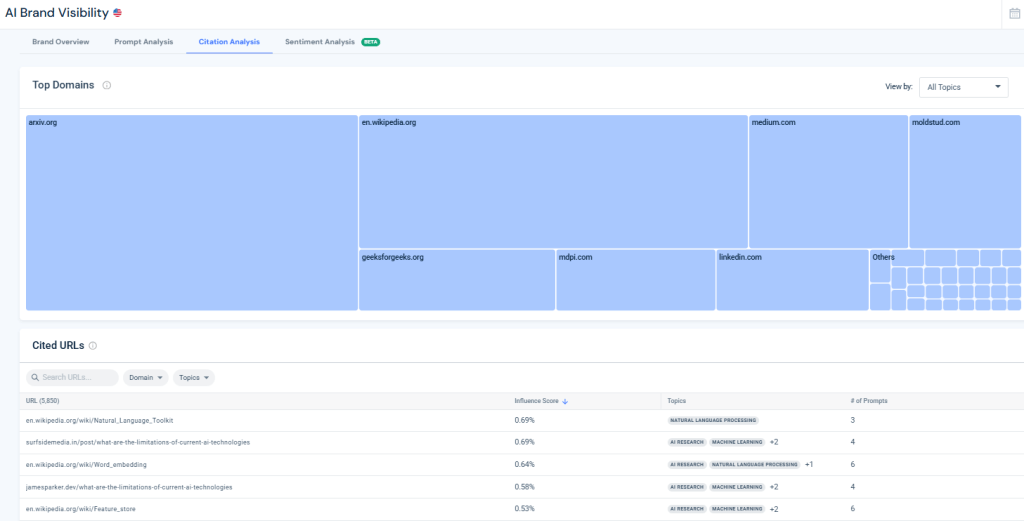Select the arxiv.org treemap block
Screen dimensions: 1024x521
[x=191, y=213]
